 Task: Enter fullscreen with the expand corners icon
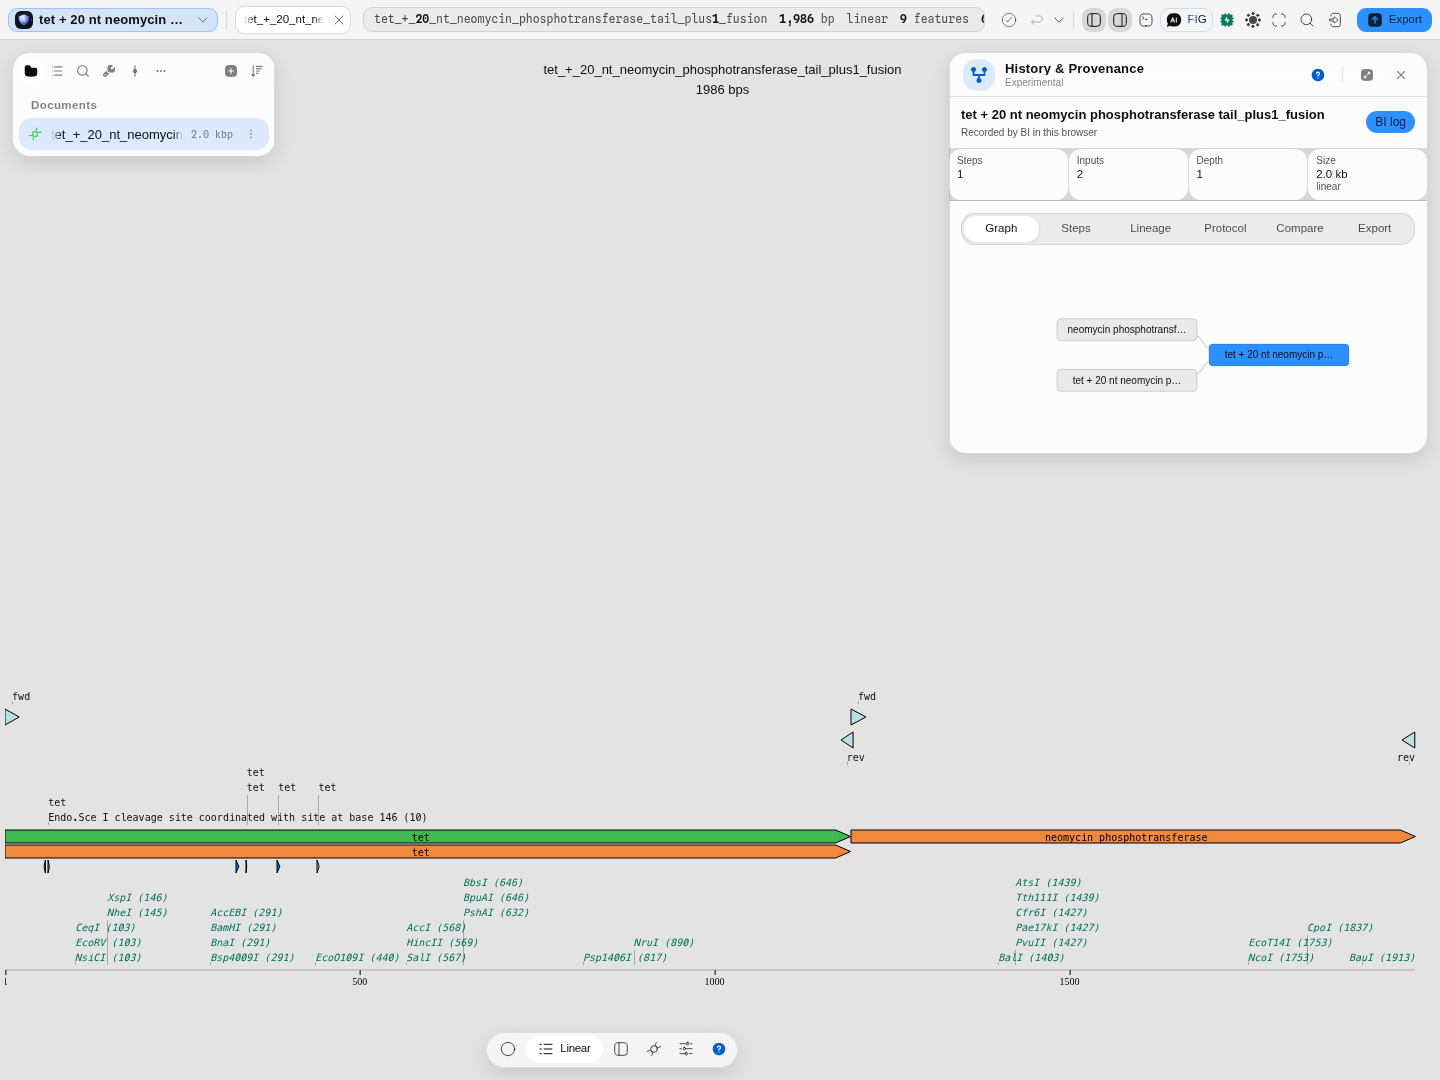1279,20
